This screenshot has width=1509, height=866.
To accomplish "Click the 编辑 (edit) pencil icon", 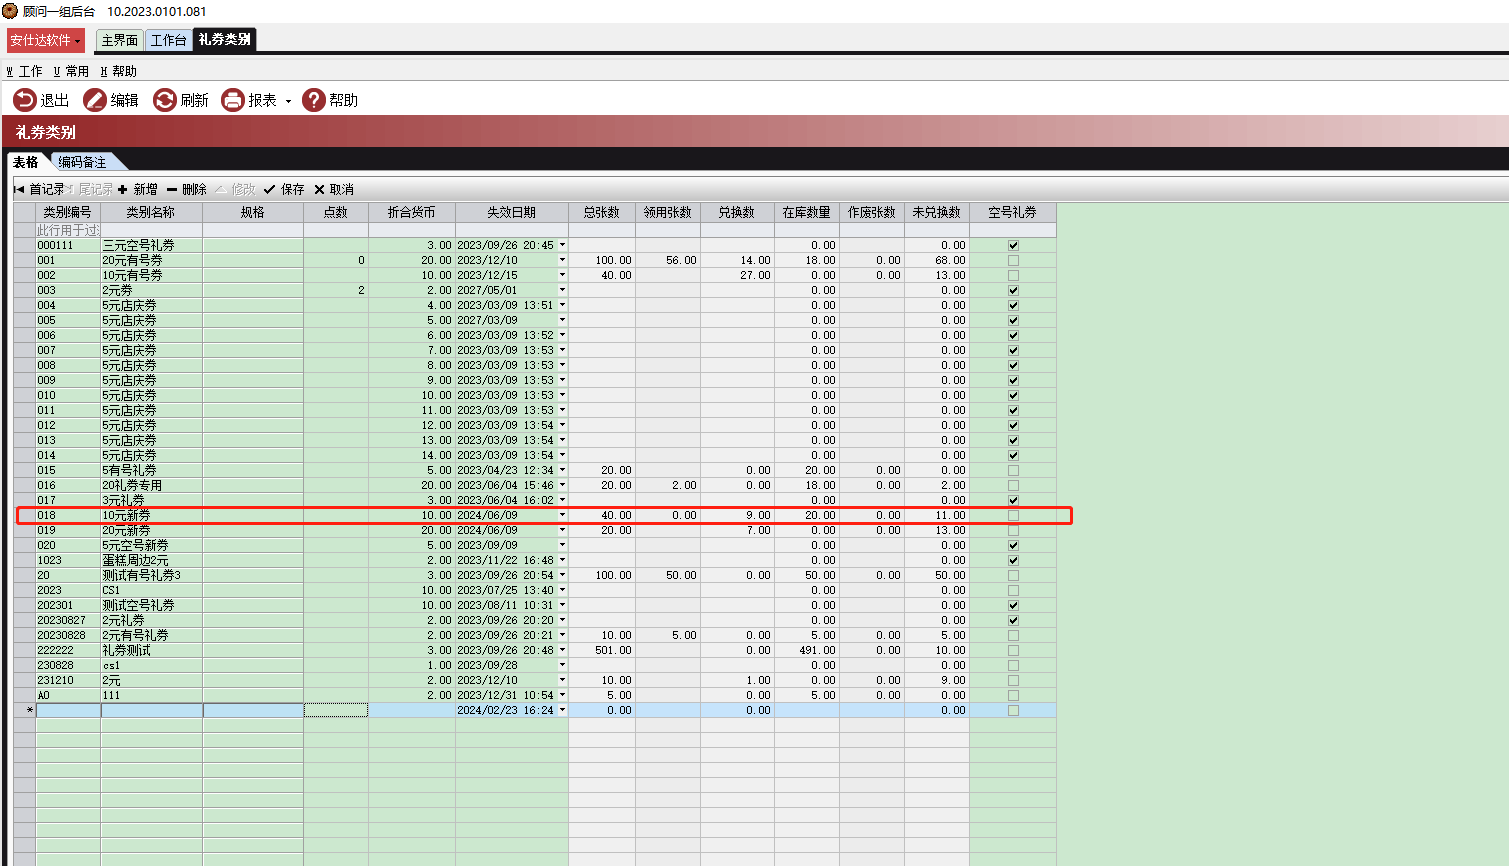I will [95, 100].
